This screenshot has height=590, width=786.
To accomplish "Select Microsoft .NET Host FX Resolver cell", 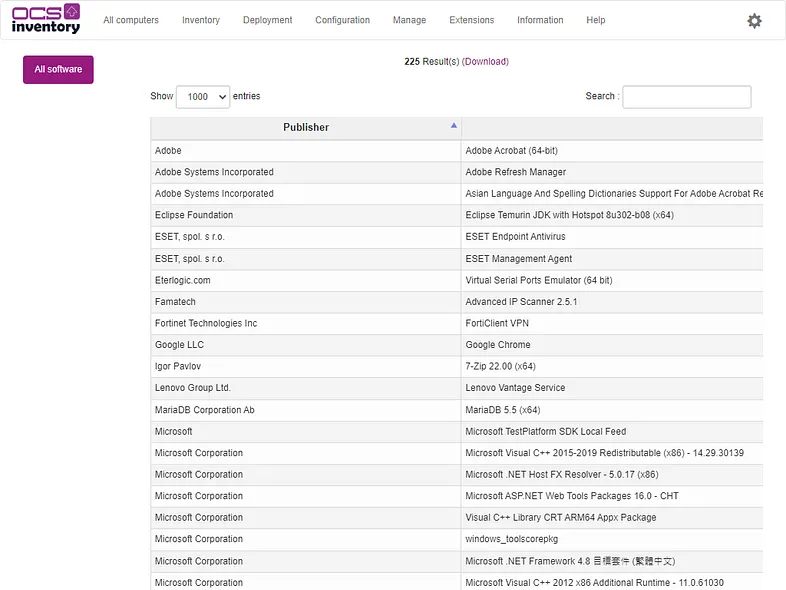I will (612, 475).
